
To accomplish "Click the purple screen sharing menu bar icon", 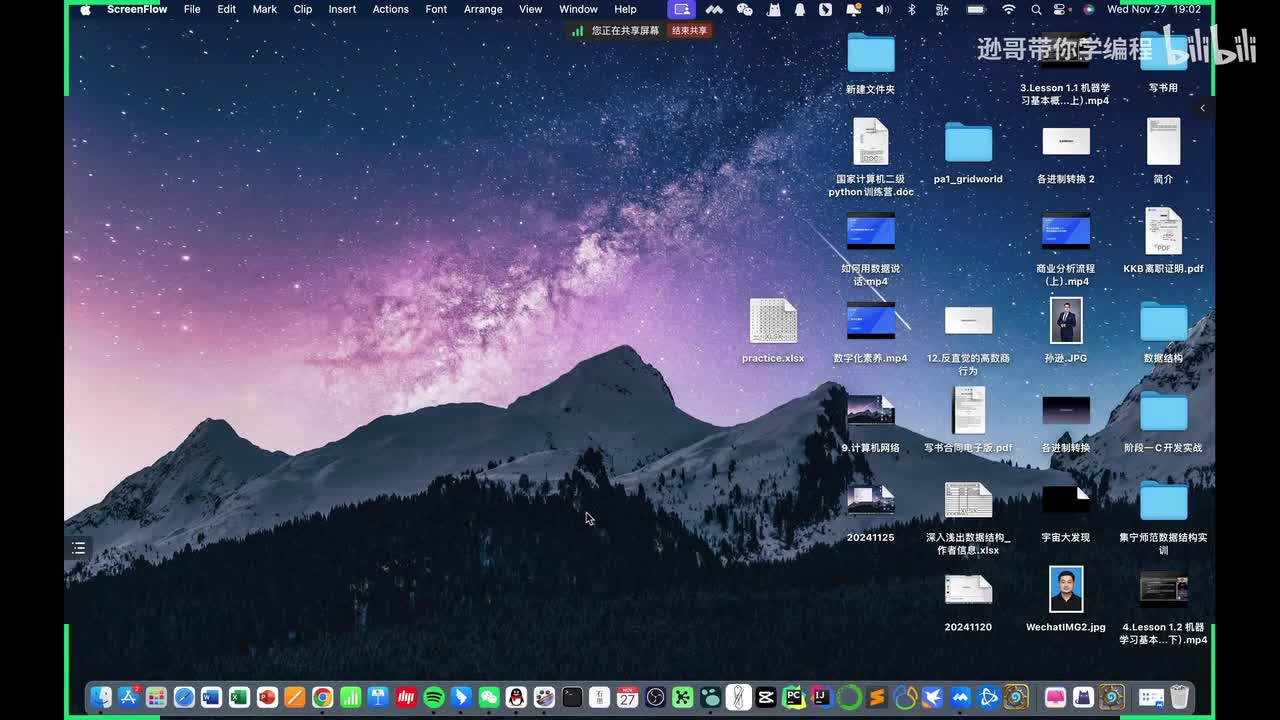I will [682, 9].
